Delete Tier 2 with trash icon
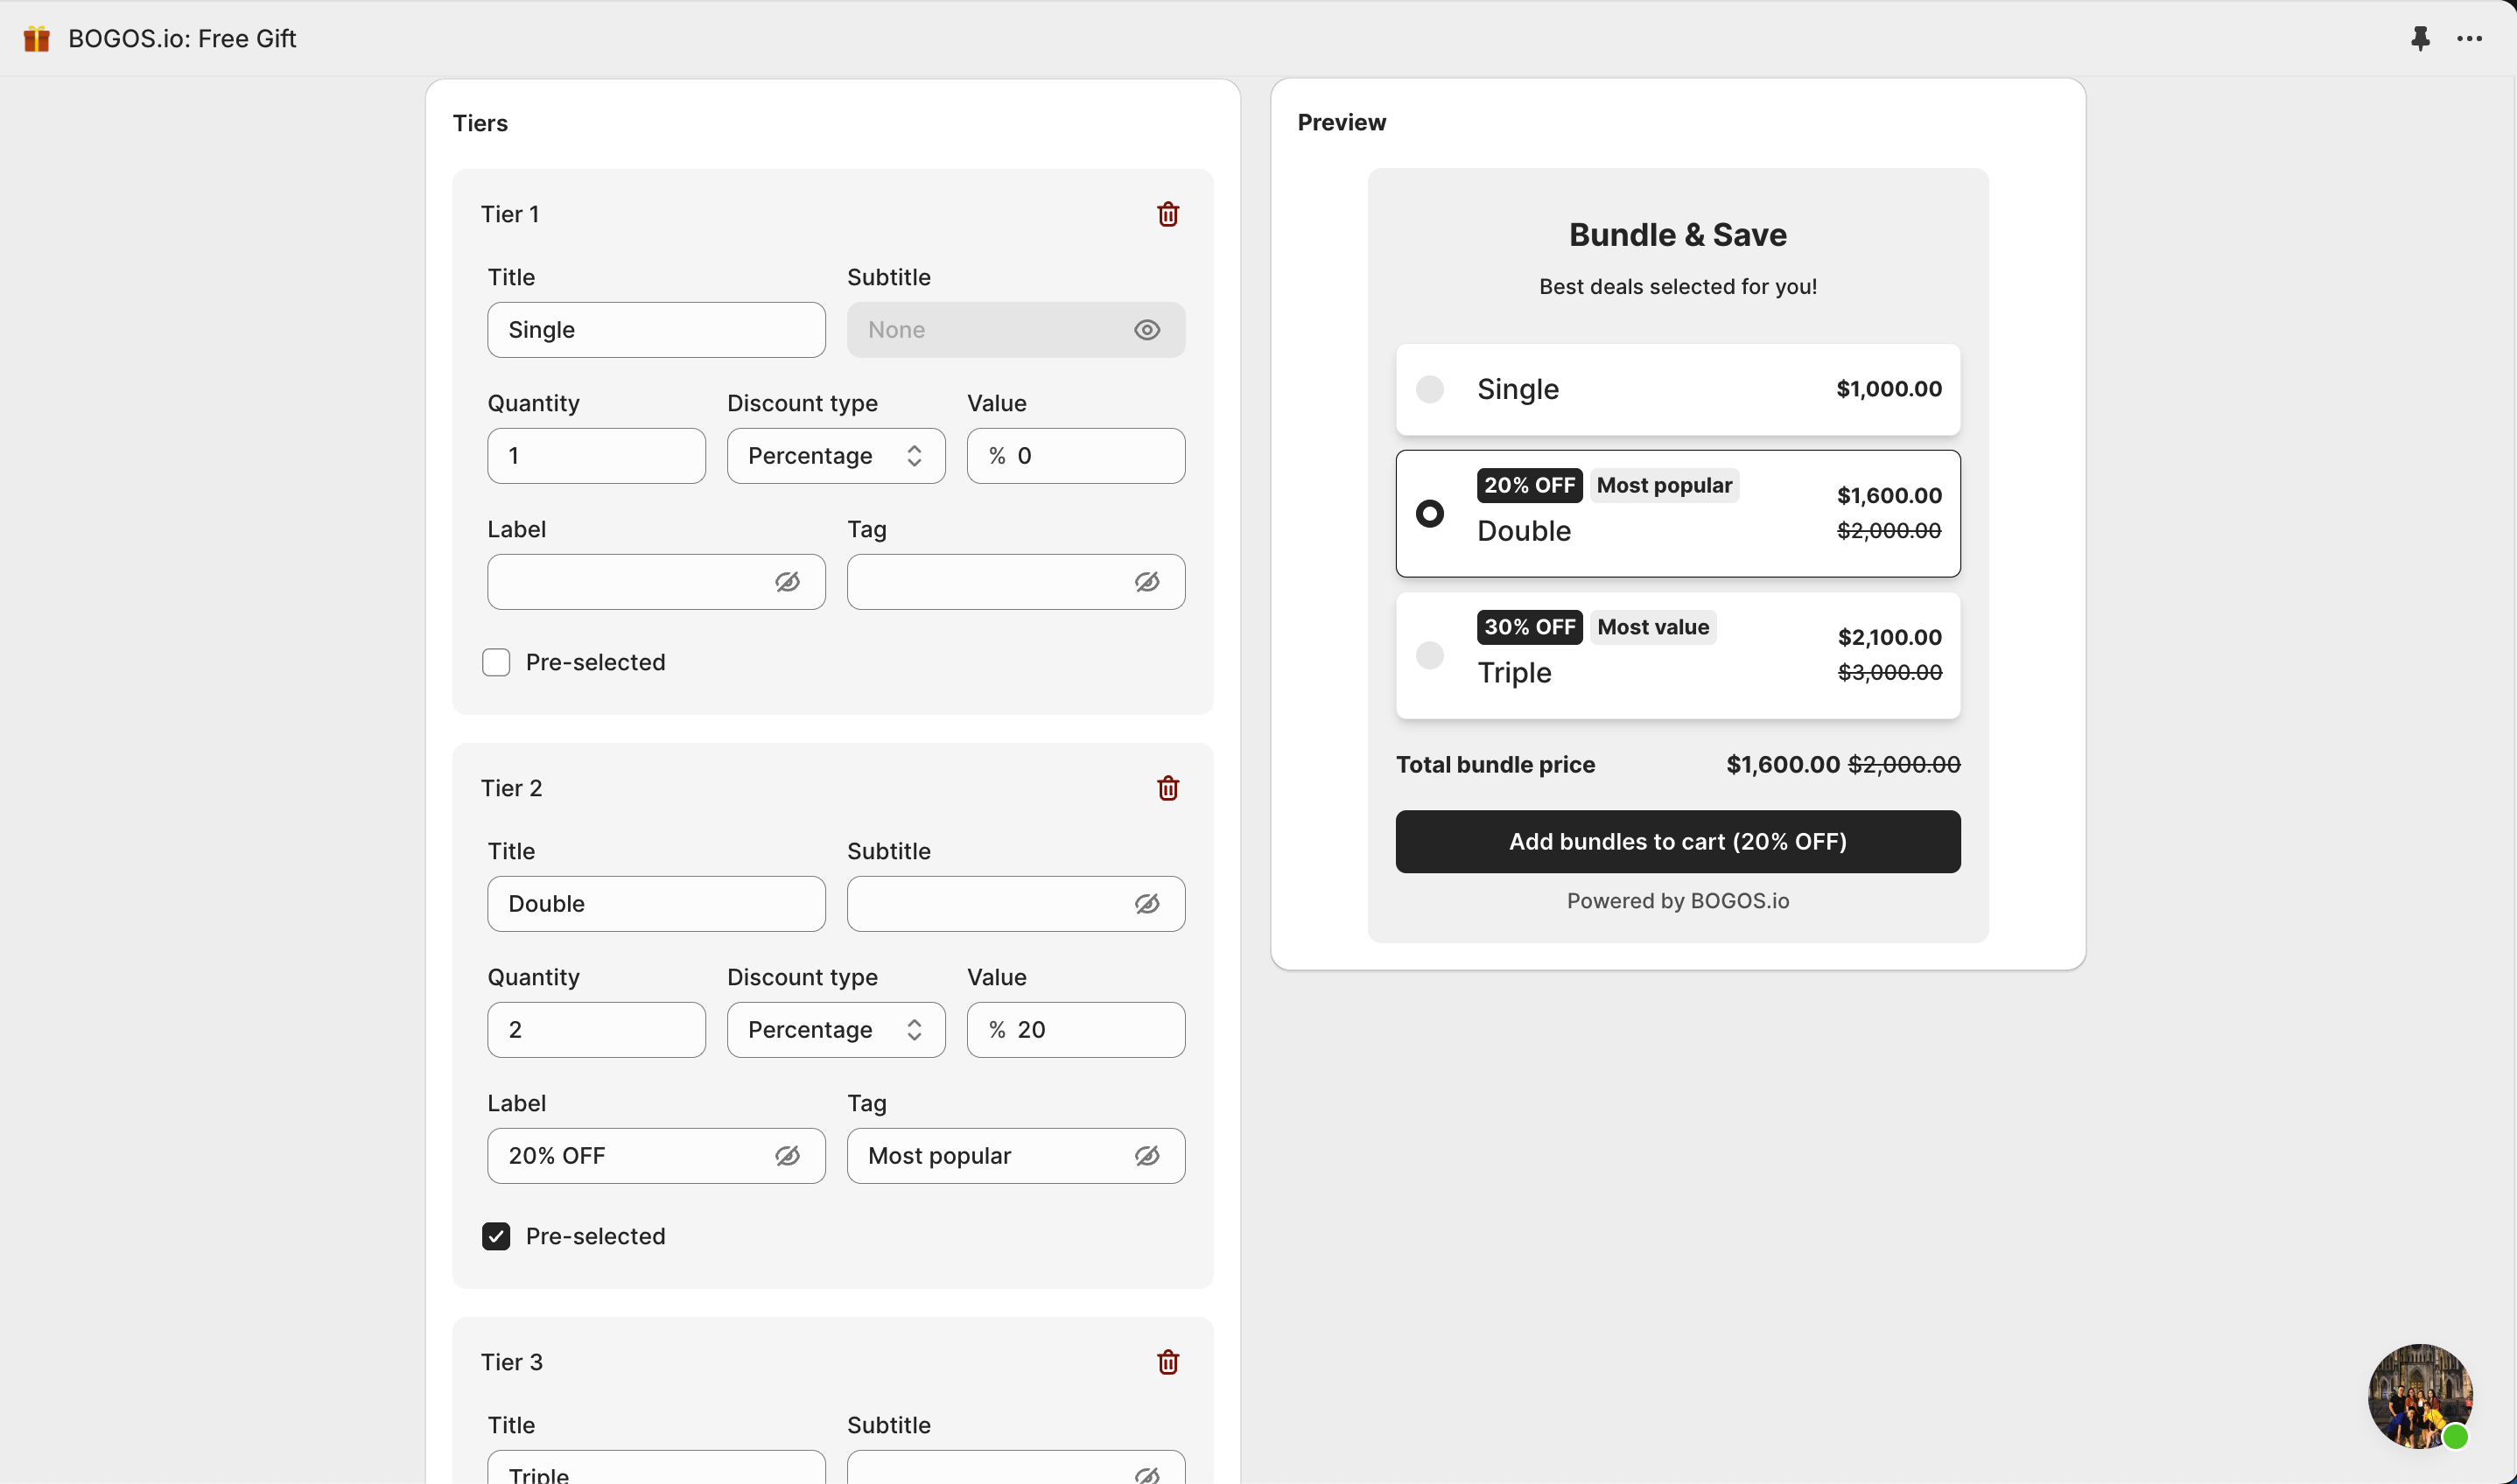The image size is (2517, 1484). [1167, 788]
